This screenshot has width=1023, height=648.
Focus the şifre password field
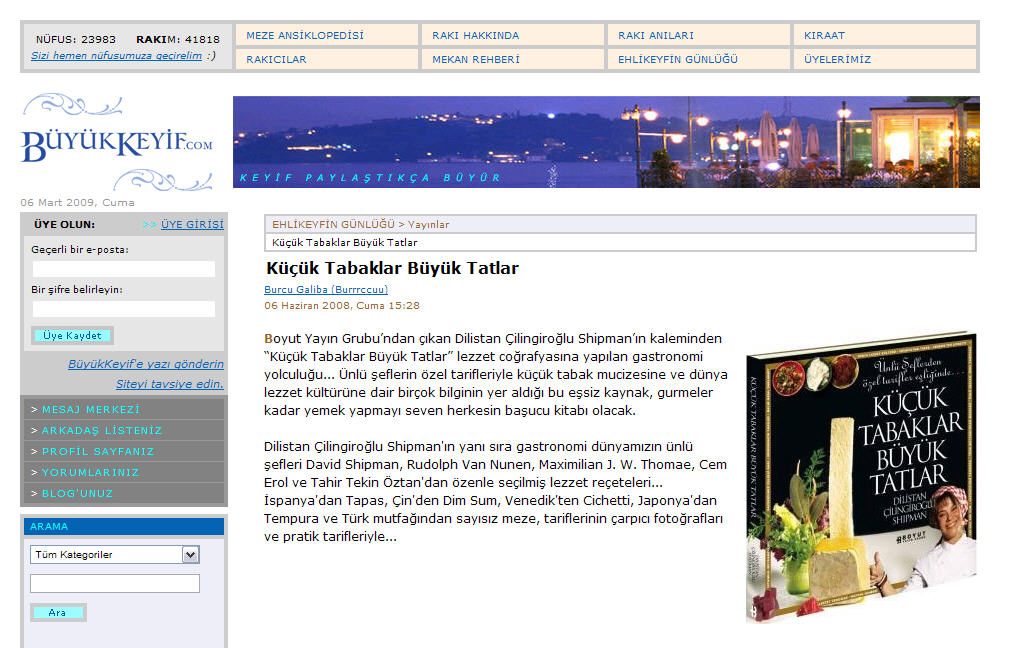click(x=123, y=309)
